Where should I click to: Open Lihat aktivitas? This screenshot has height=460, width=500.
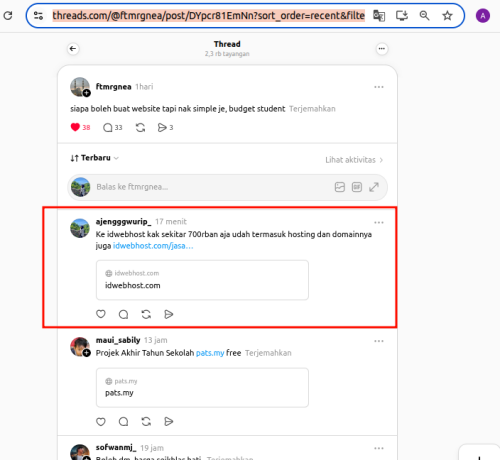point(354,160)
